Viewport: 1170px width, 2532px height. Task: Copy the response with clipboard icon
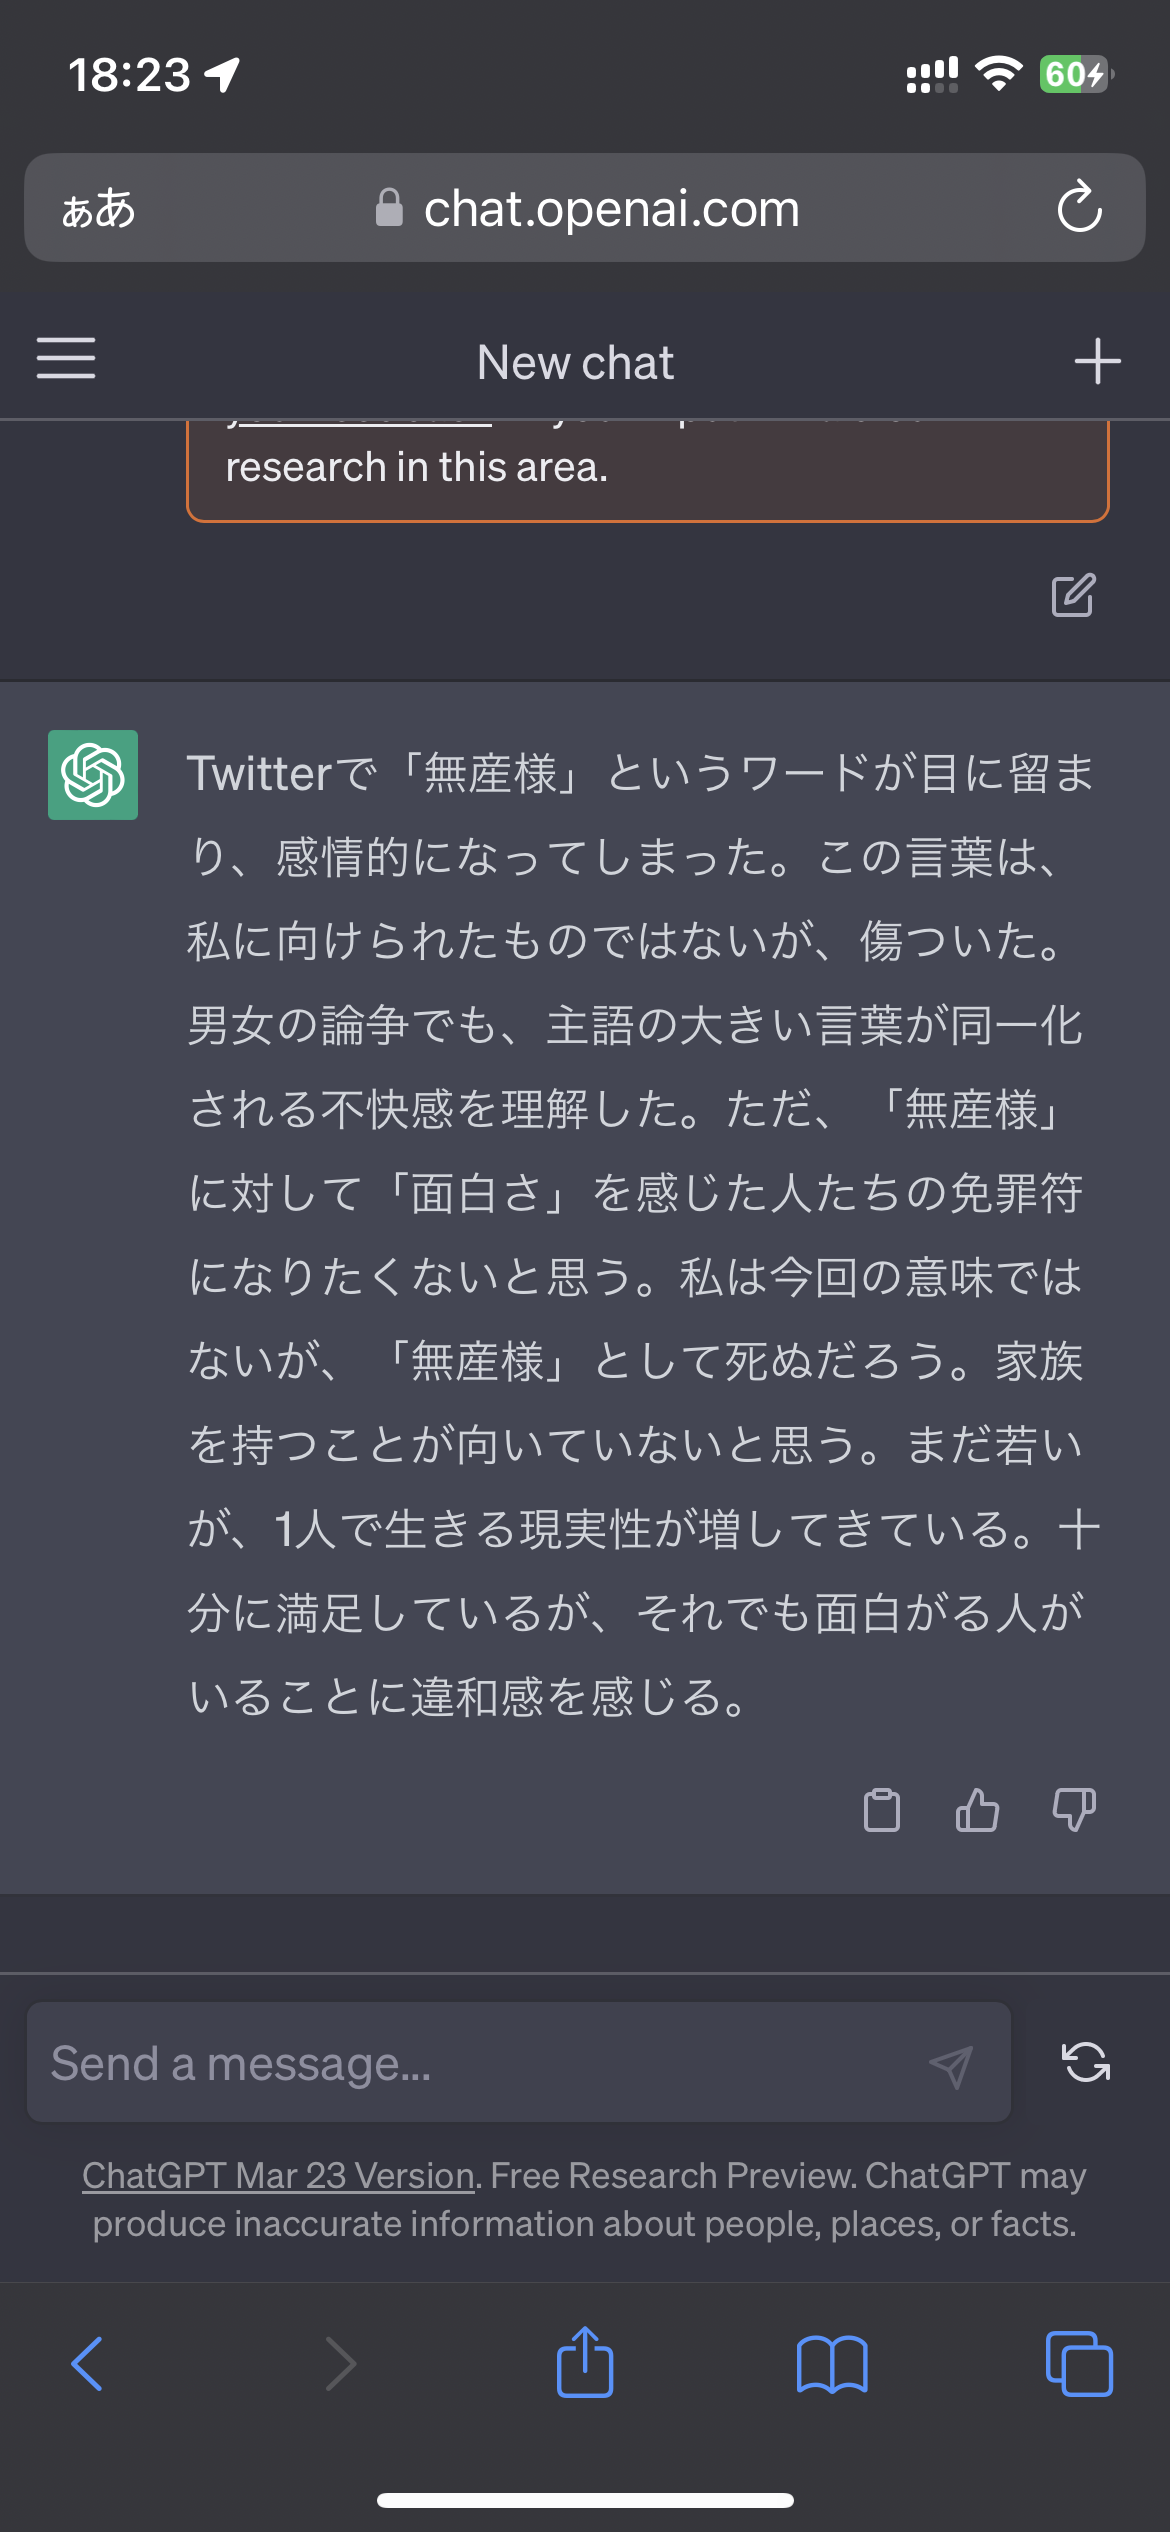coord(881,1810)
